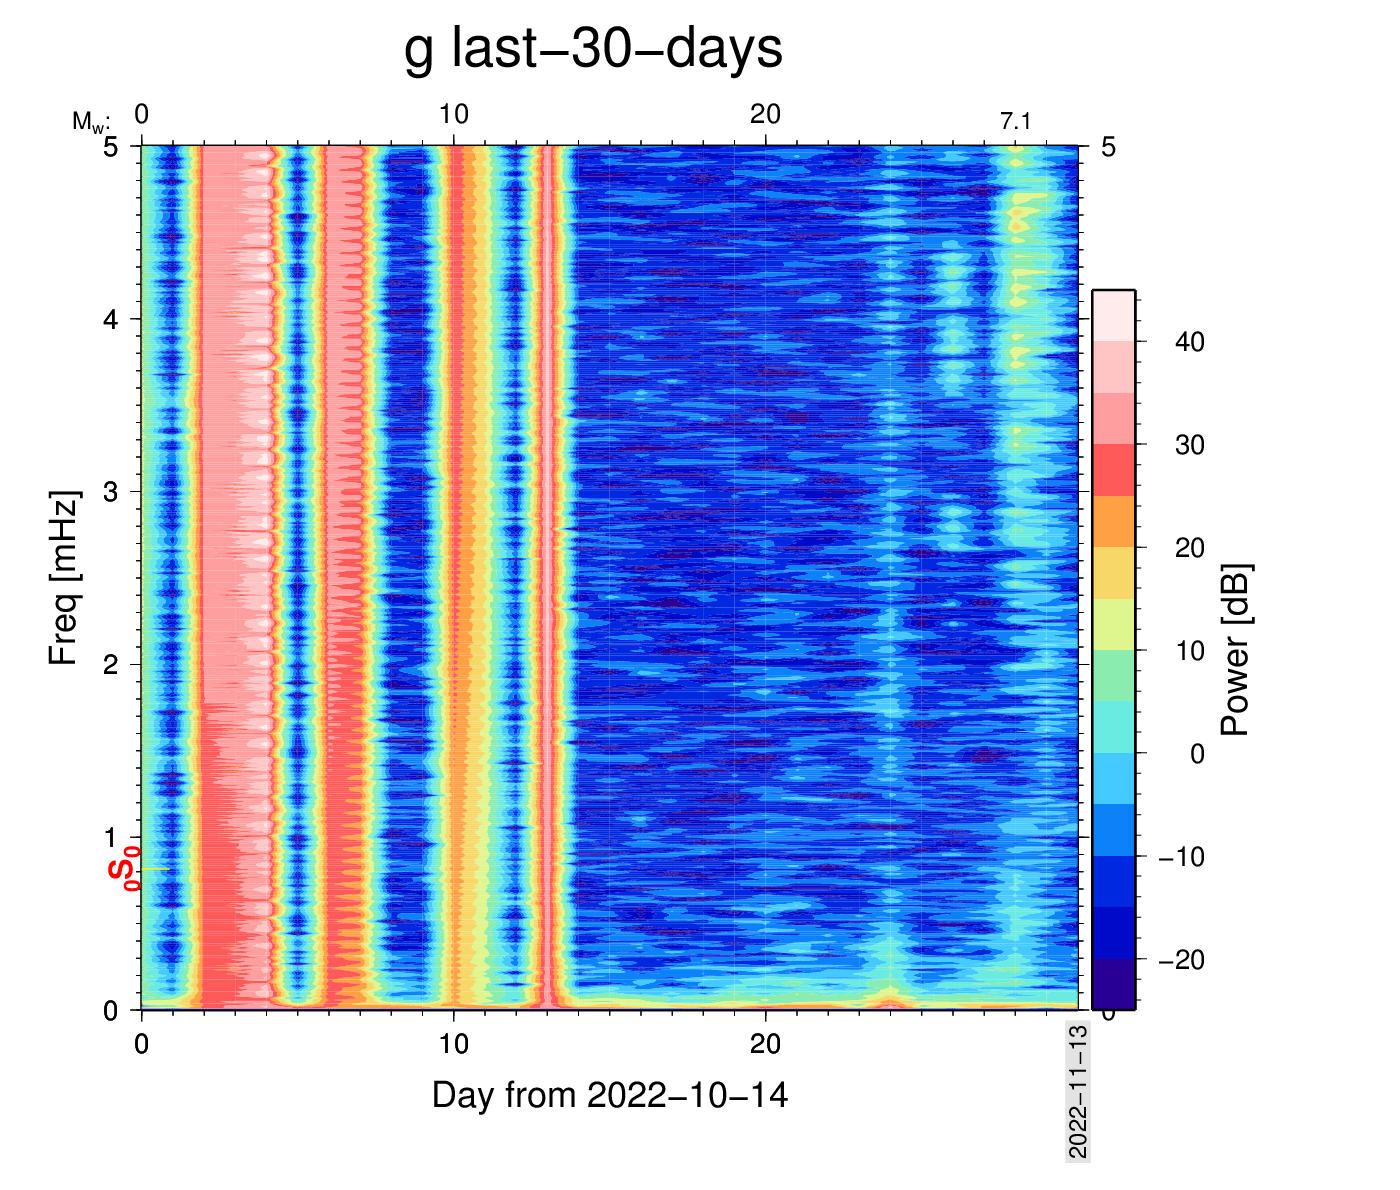The width and height of the screenshot is (1400, 1190).
Task: Click the 7.1 magnitude marker above the plot
Action: 1015,122
